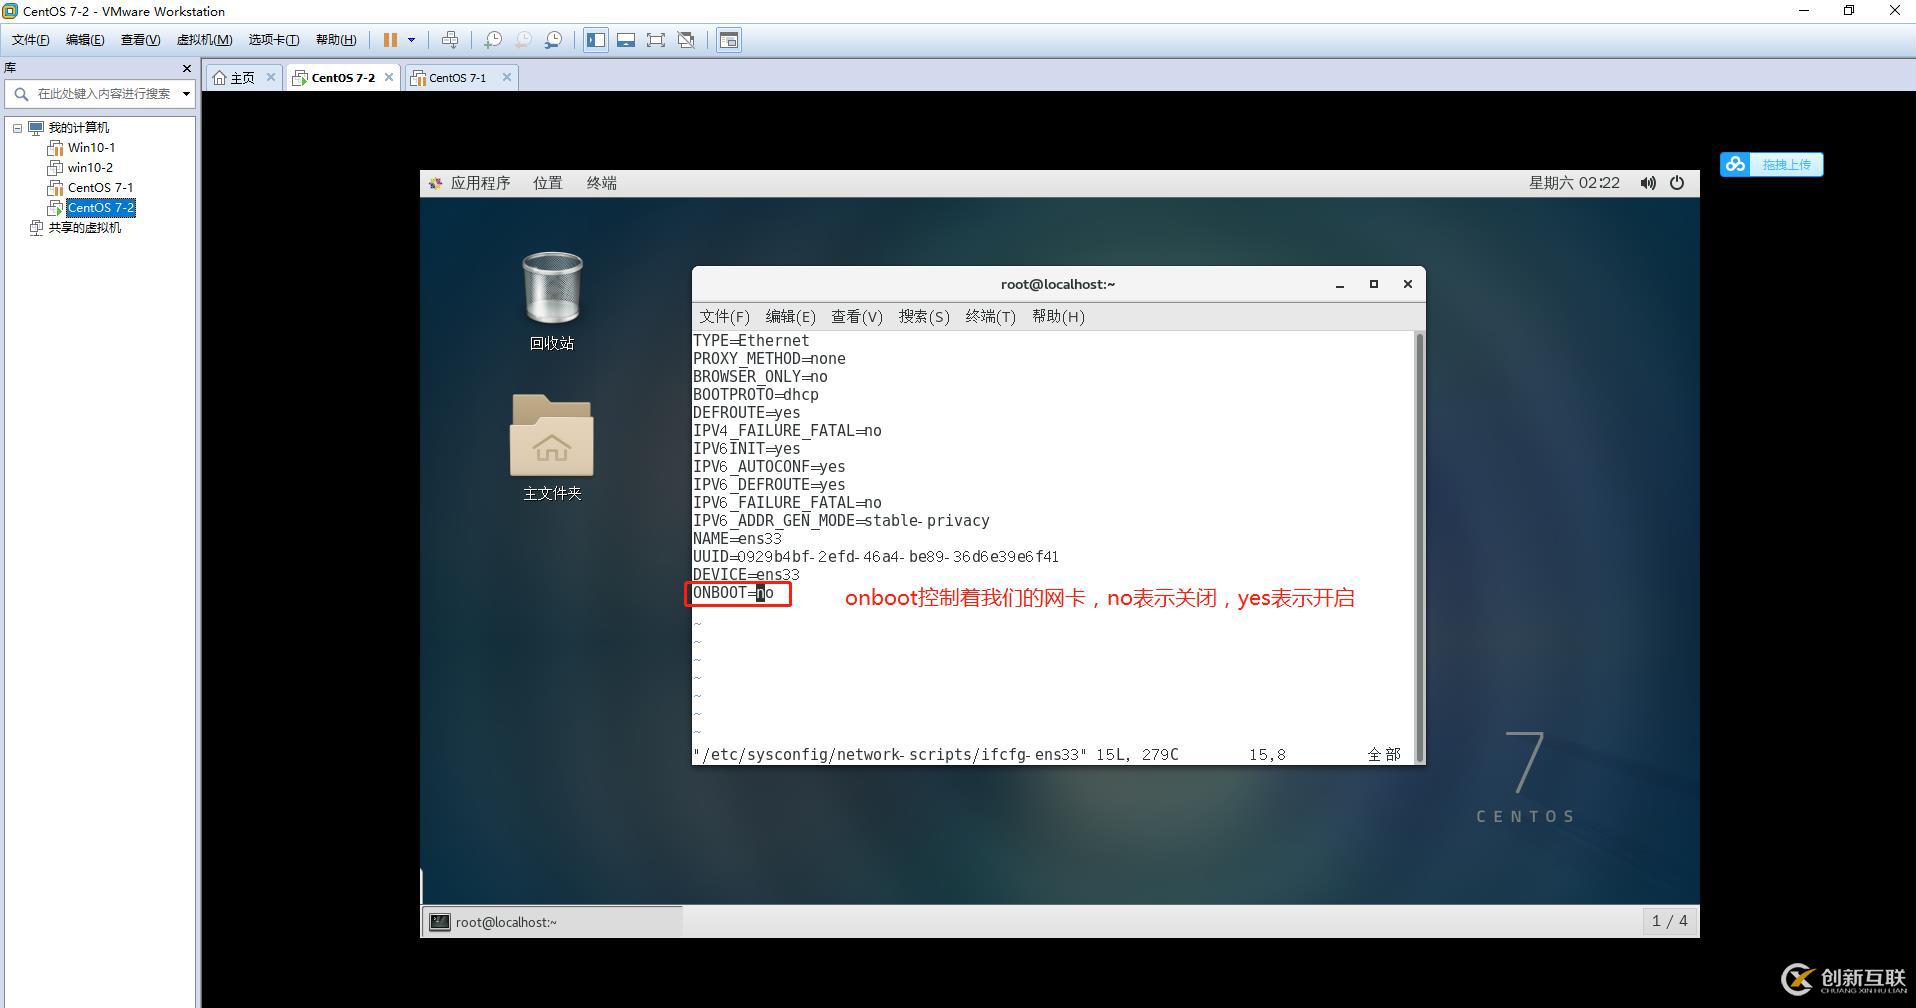This screenshot has width=1916, height=1008.
Task: Send Ctrl+Alt+Del to the virtual machine
Action: [450, 40]
